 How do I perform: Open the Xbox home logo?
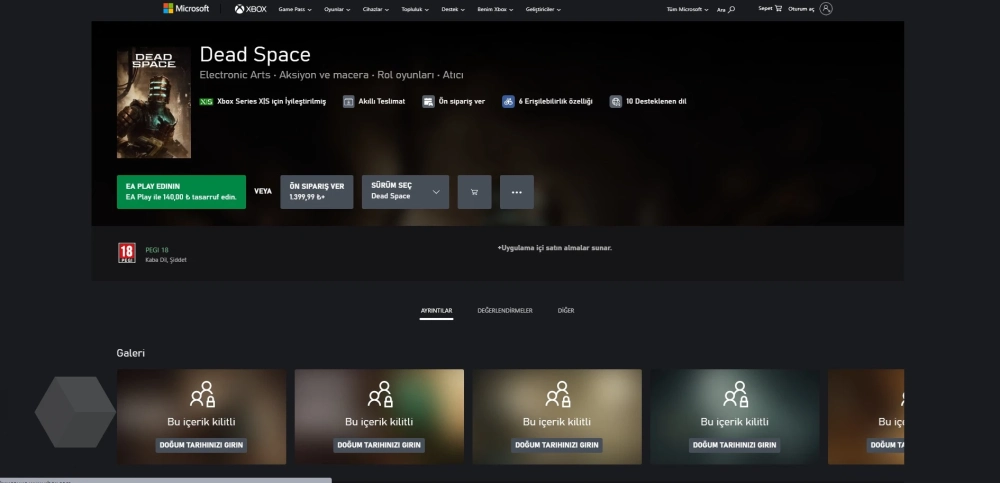coord(250,9)
